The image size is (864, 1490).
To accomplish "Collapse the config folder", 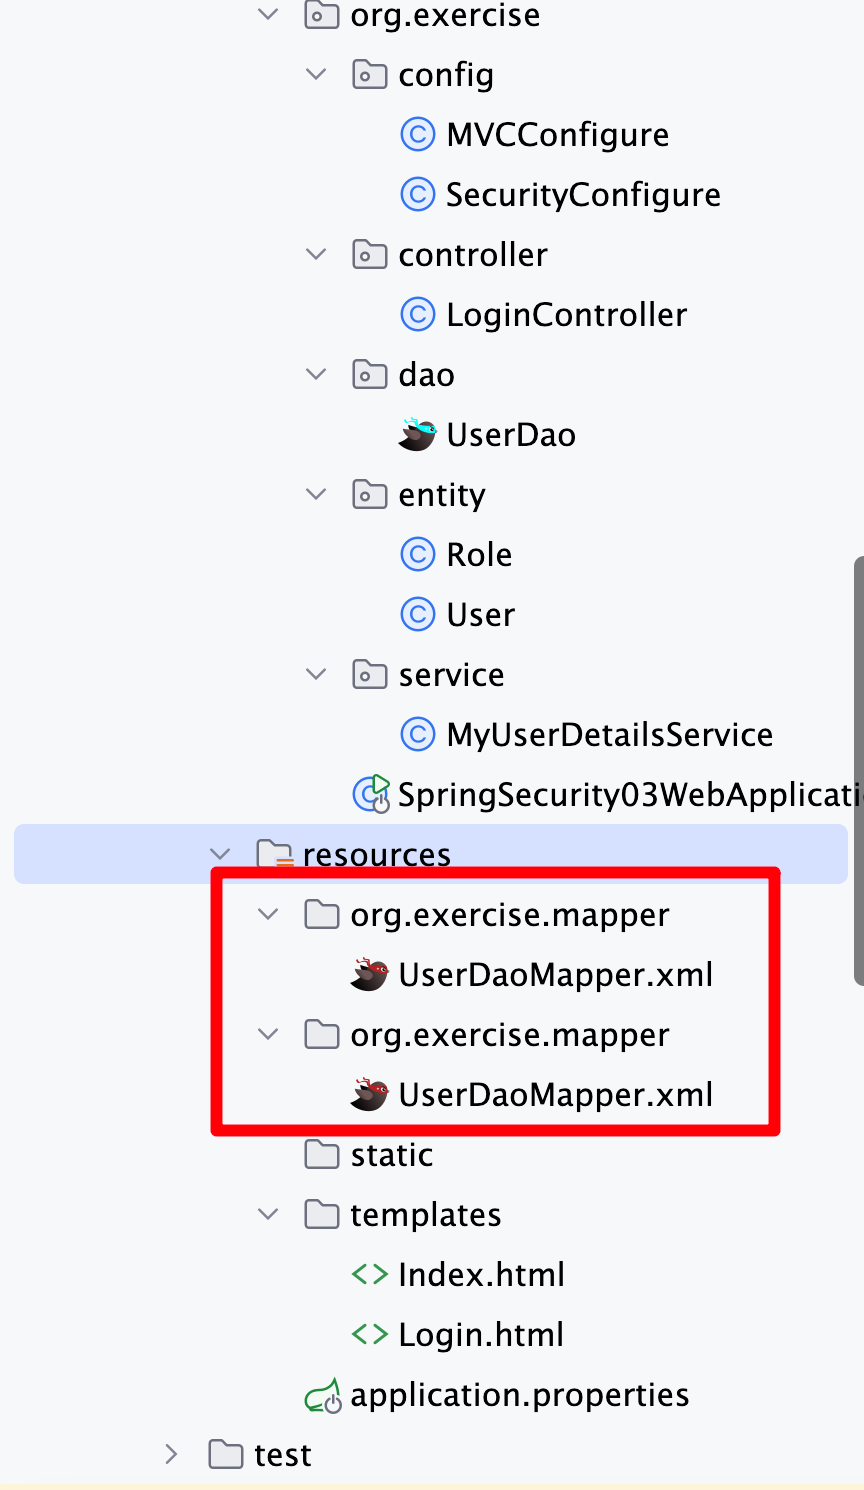I will [x=316, y=74].
